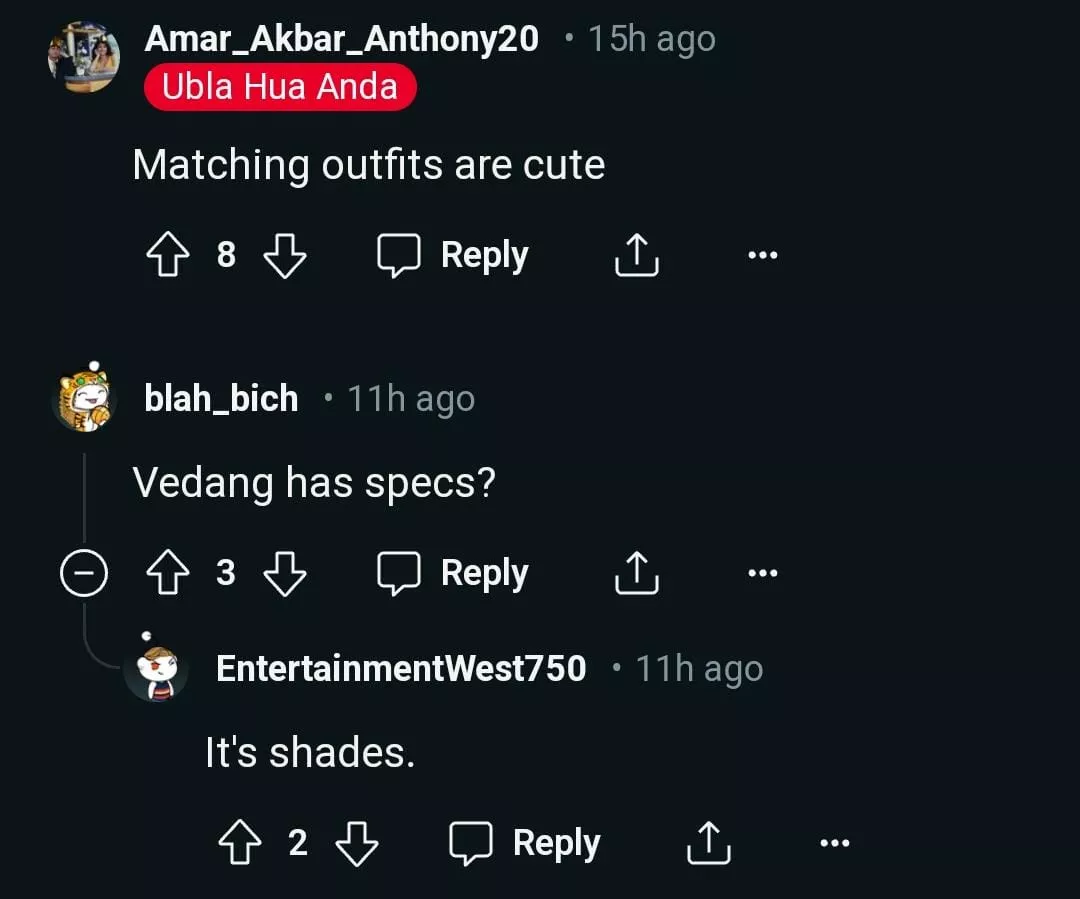Reply to the "It's shades." comment
The image size is (1080, 899).
(525, 844)
